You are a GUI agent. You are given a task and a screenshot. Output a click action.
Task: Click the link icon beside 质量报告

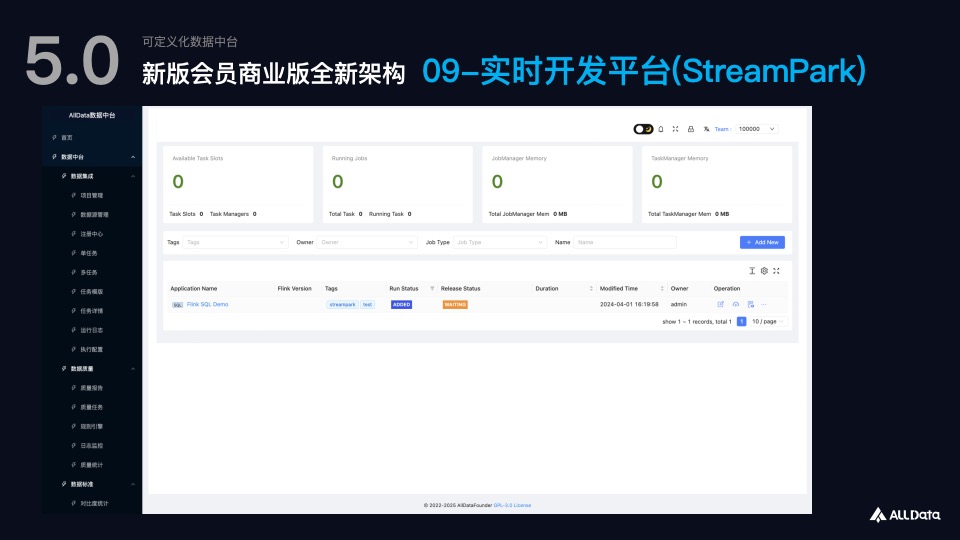(73, 388)
